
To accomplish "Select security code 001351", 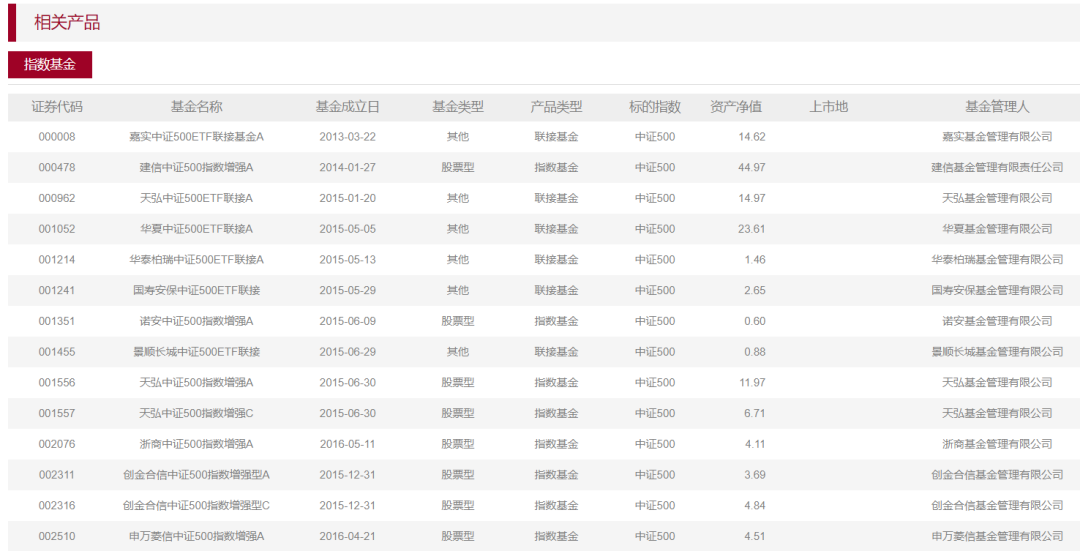I will tap(57, 321).
